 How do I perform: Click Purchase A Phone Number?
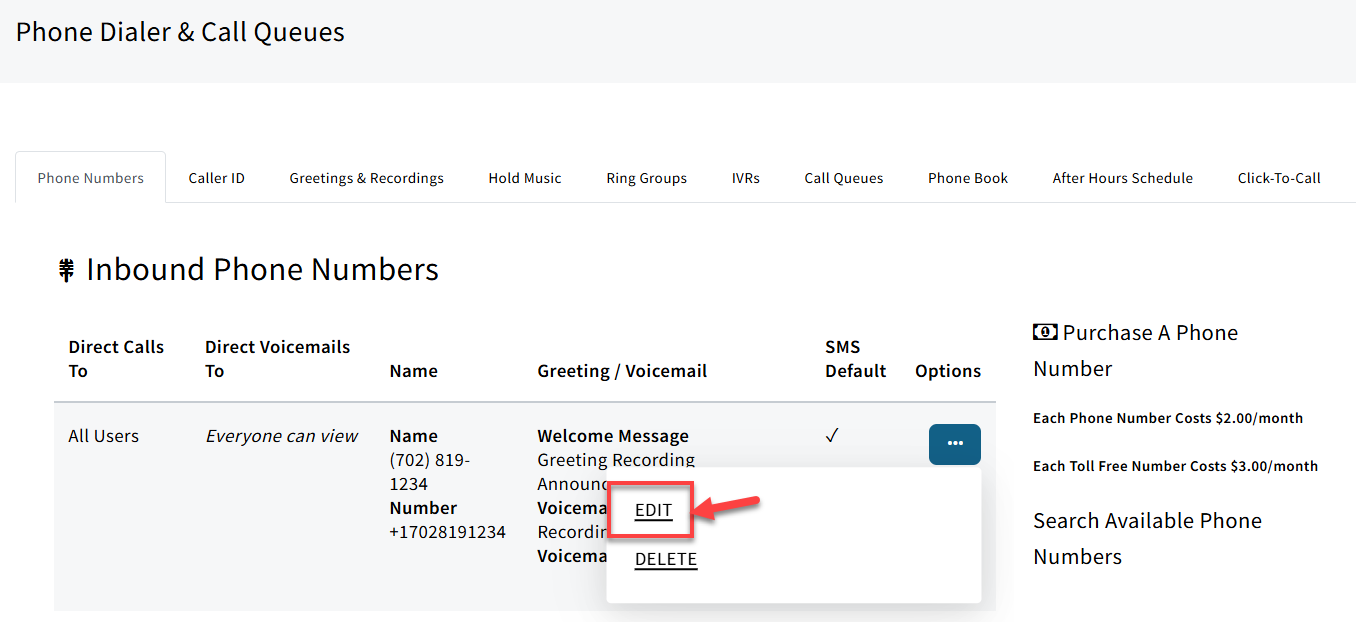[1135, 350]
